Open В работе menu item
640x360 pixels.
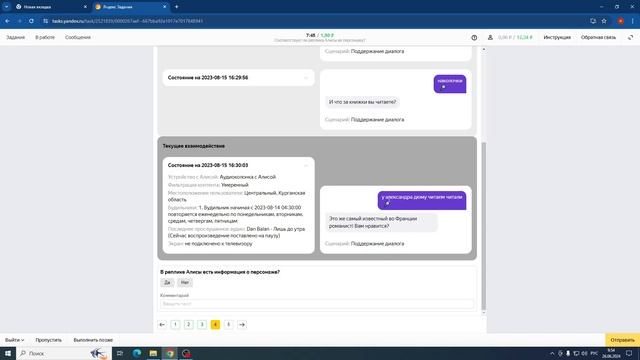[x=45, y=37]
